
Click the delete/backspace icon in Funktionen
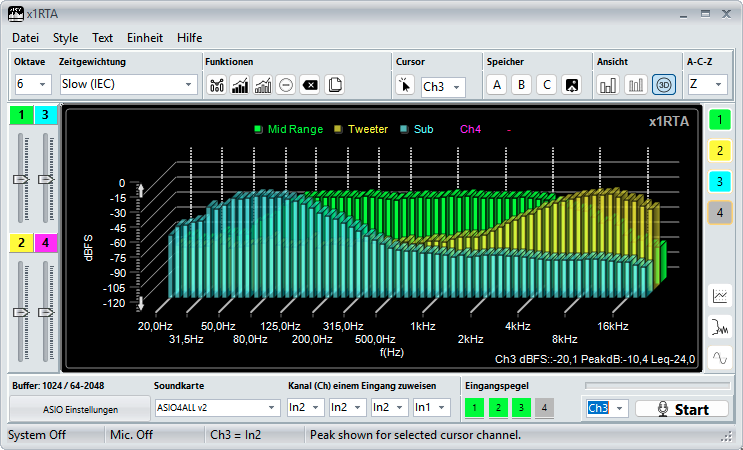[x=310, y=85]
